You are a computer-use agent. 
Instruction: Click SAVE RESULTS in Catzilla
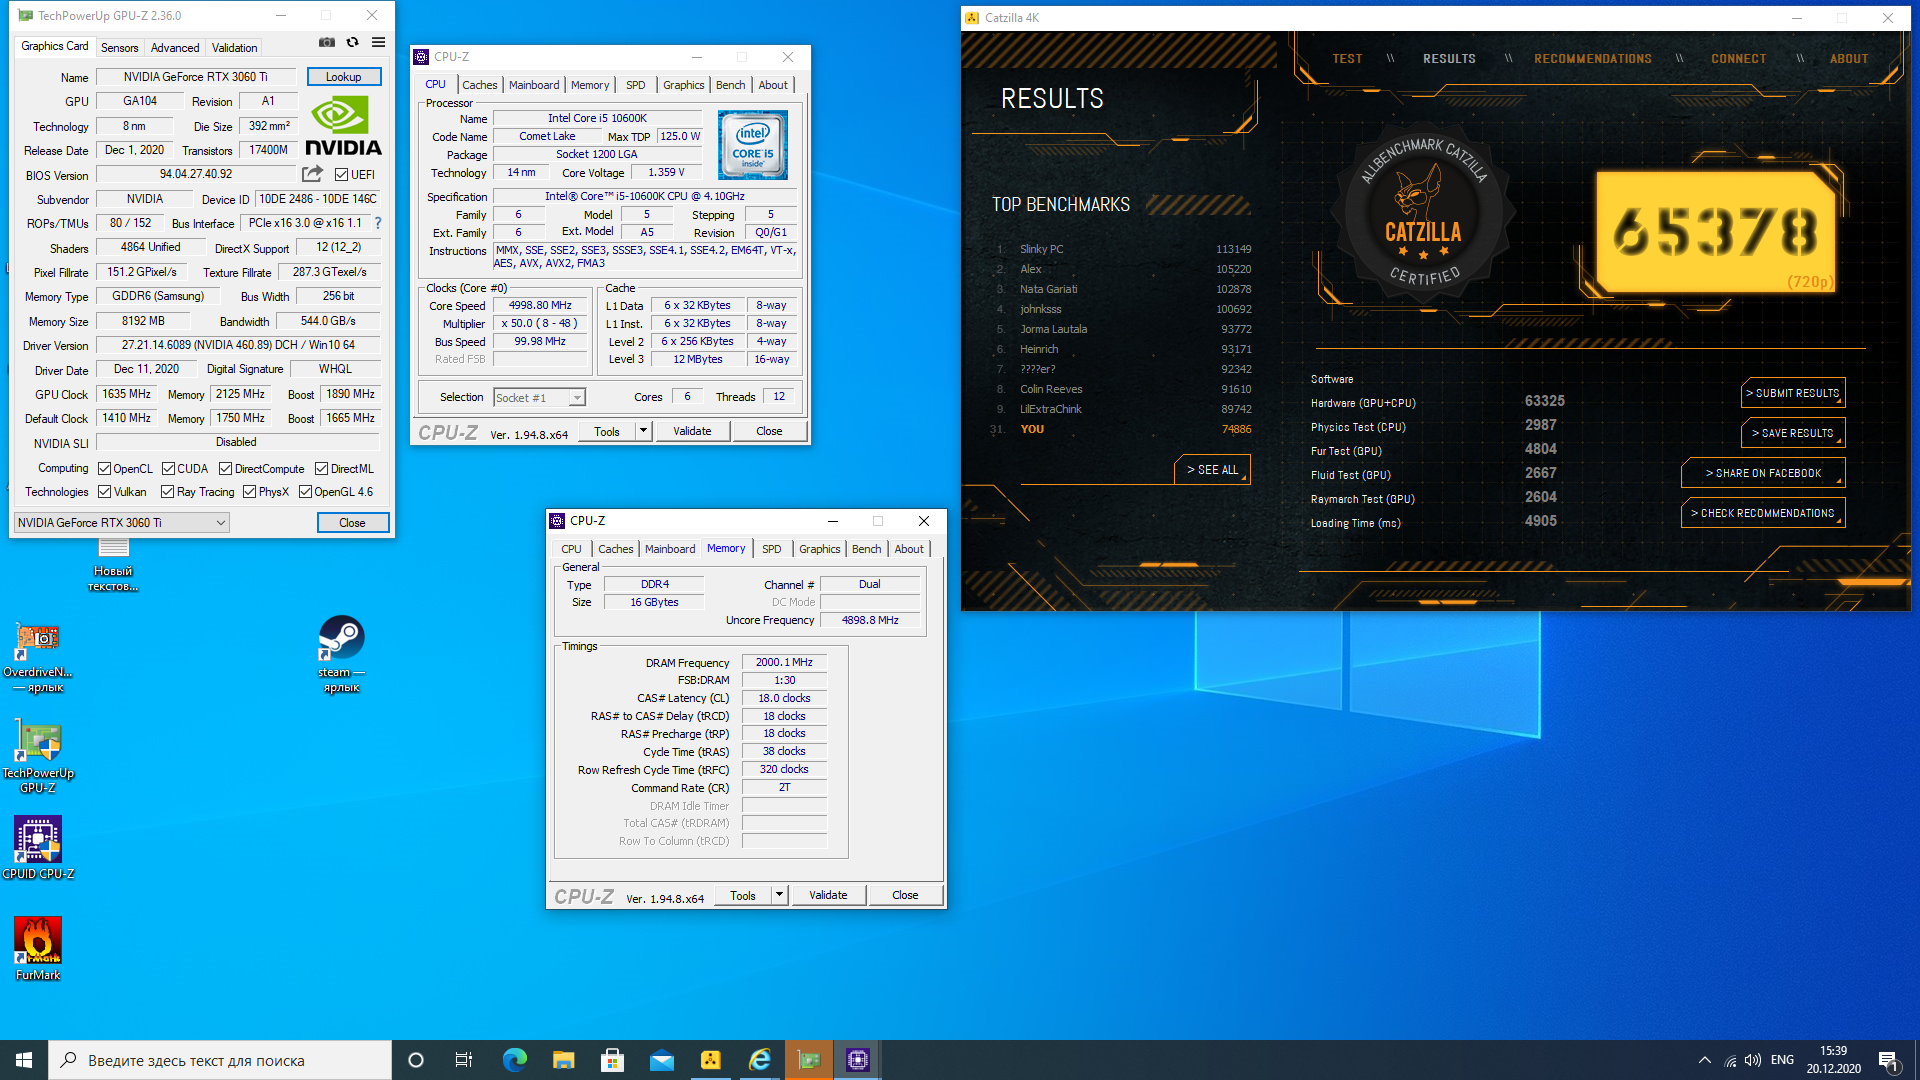pyautogui.click(x=1792, y=433)
